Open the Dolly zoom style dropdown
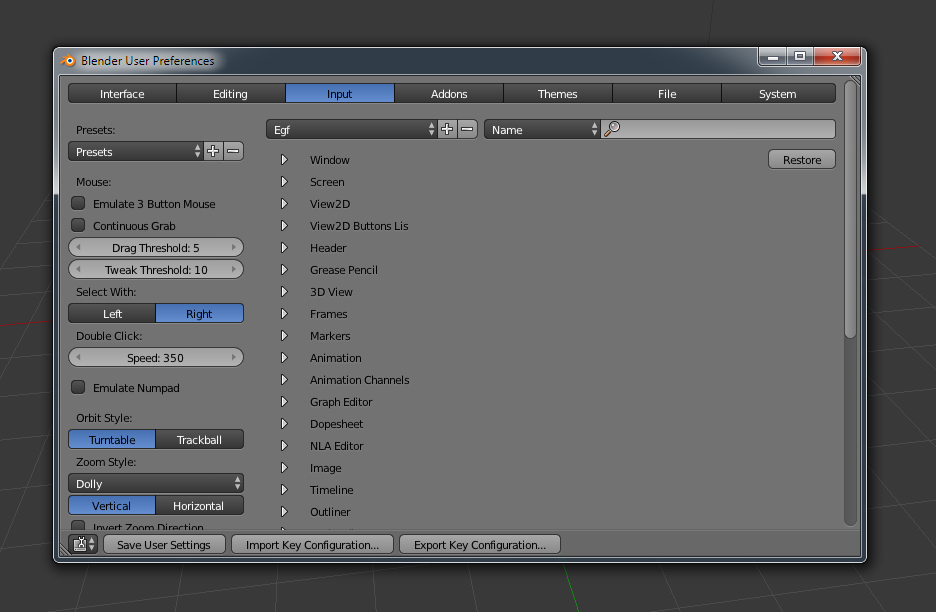The image size is (936, 612). 156,484
